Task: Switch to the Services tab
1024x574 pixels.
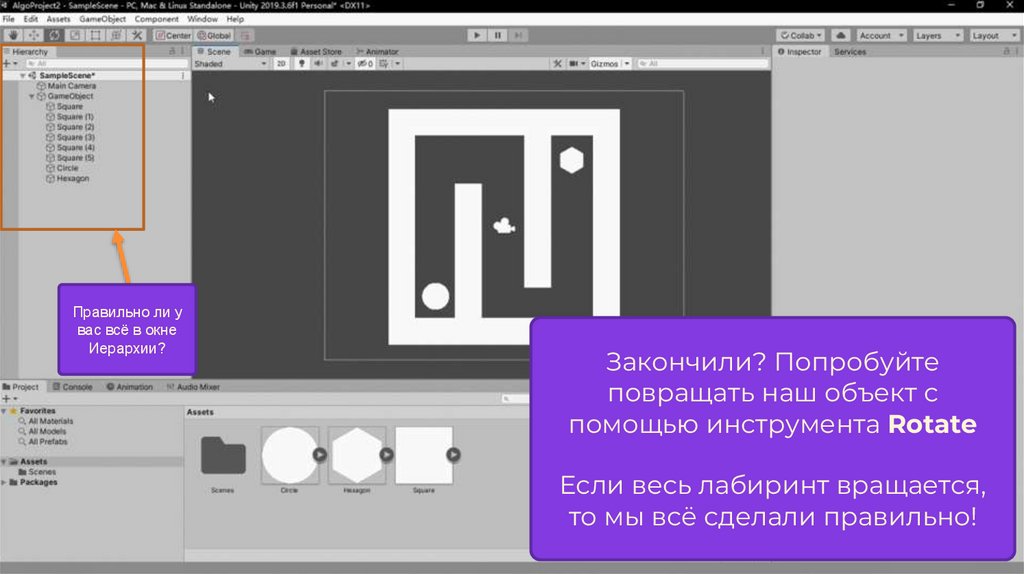Action: coord(850,52)
